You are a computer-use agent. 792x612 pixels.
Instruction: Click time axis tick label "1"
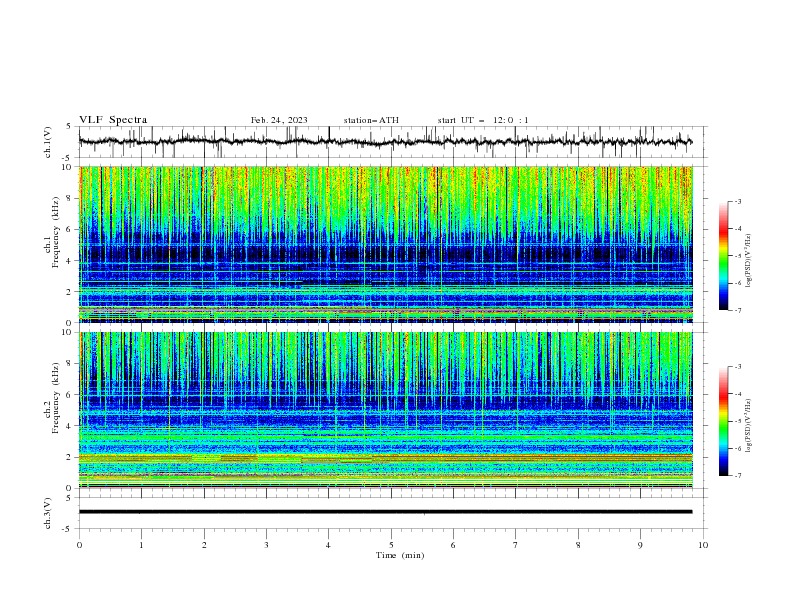pos(141,545)
